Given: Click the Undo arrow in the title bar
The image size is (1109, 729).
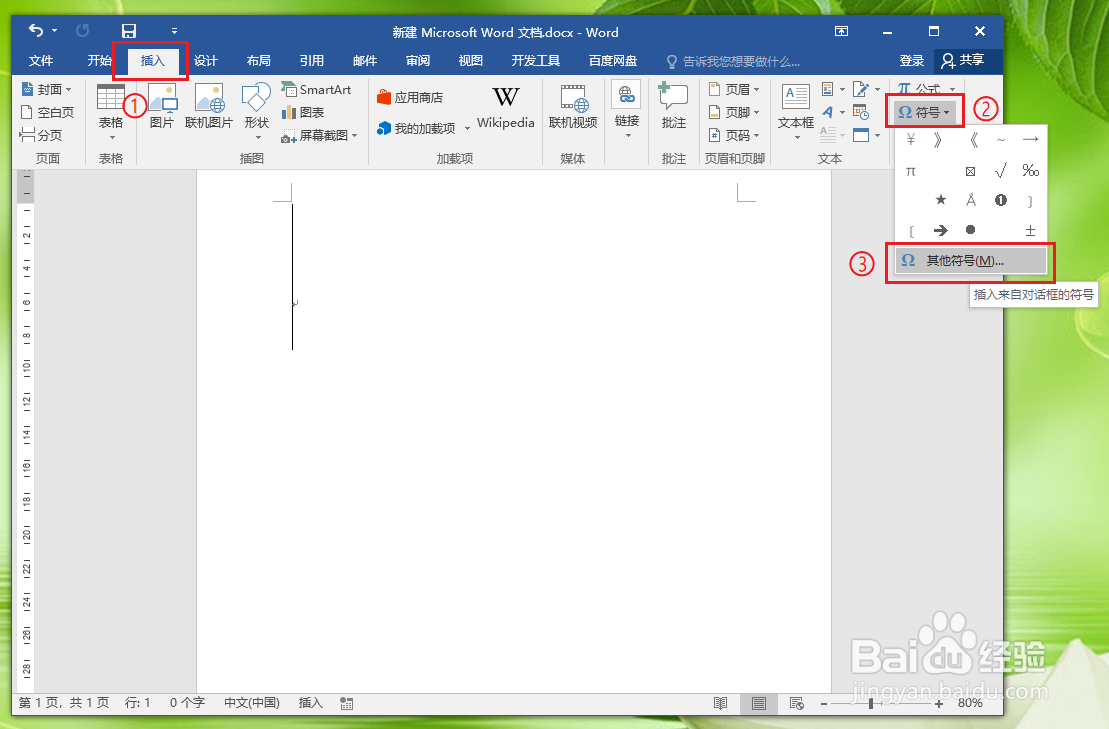Looking at the screenshot, I should pos(35,30).
